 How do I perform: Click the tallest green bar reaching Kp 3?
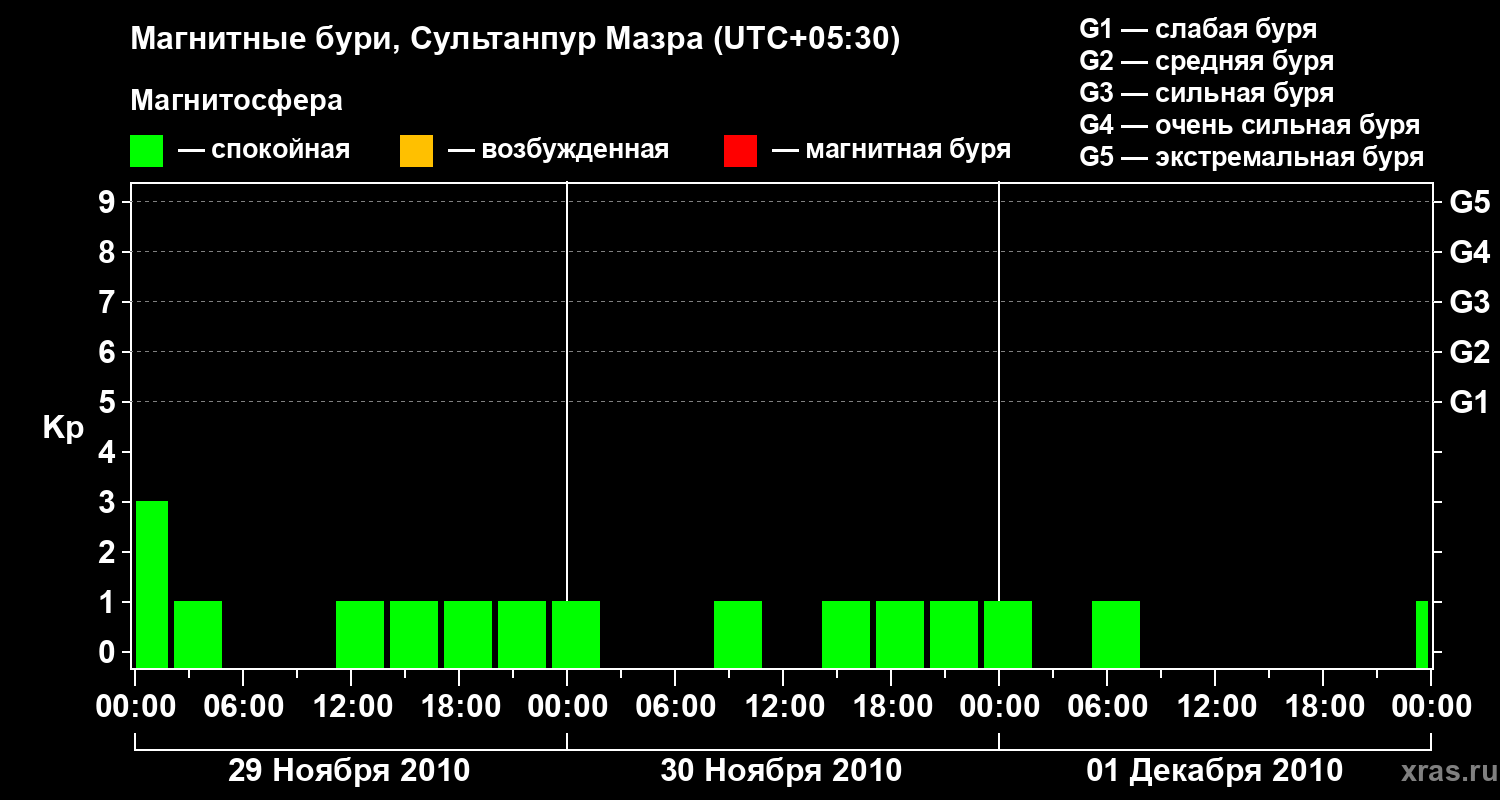click(152, 584)
